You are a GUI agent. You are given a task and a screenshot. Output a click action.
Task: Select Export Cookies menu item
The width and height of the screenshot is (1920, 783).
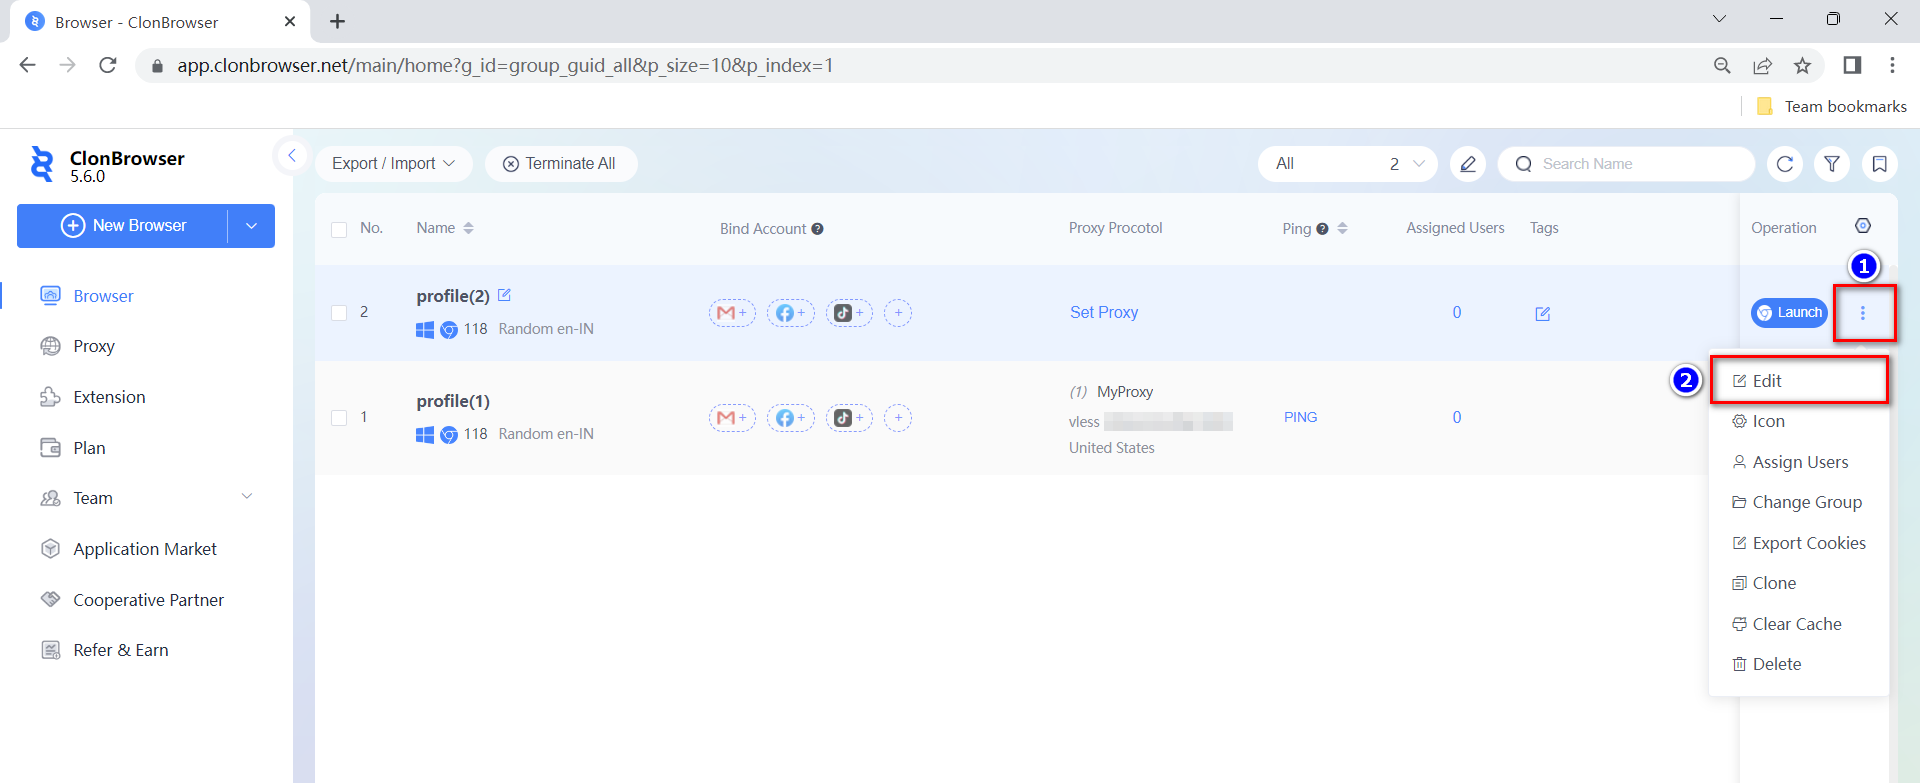click(x=1808, y=543)
